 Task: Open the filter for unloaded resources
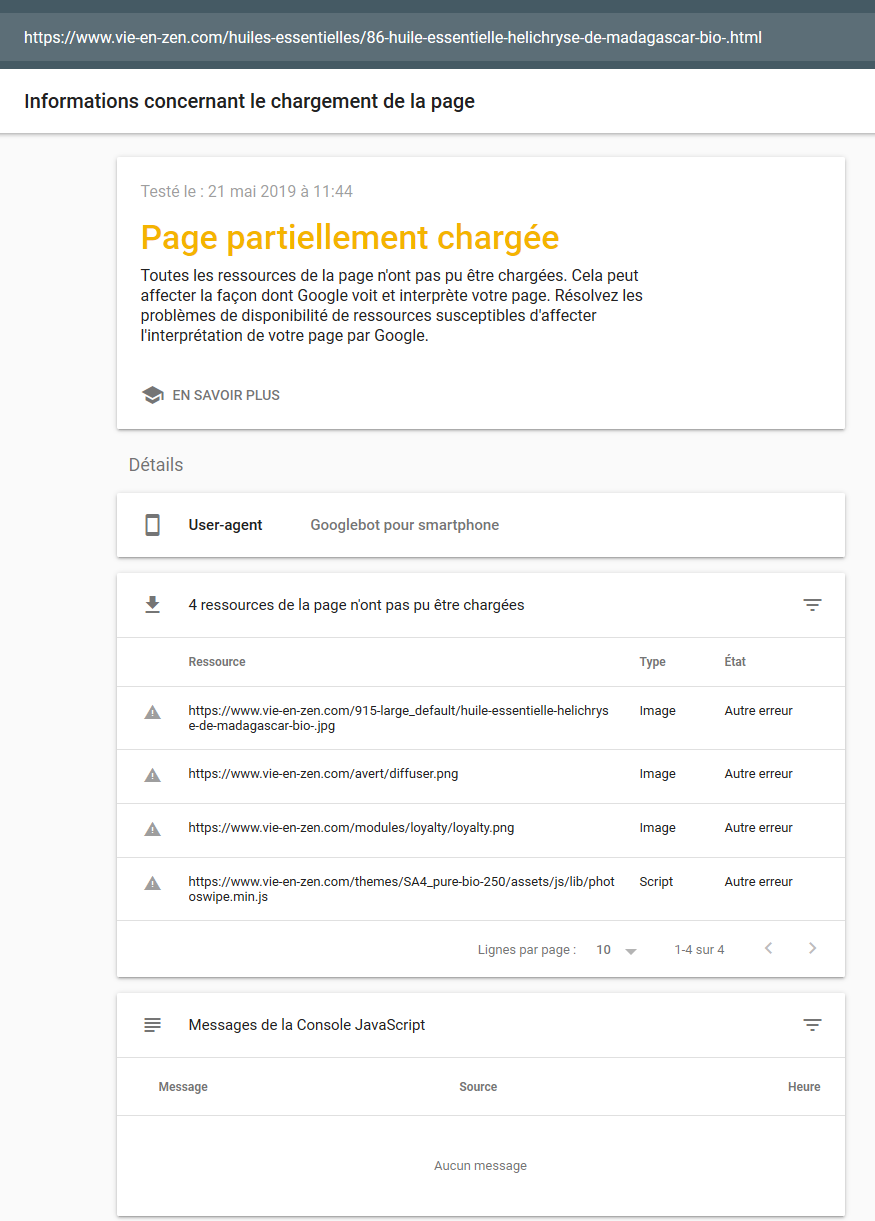[x=812, y=605]
